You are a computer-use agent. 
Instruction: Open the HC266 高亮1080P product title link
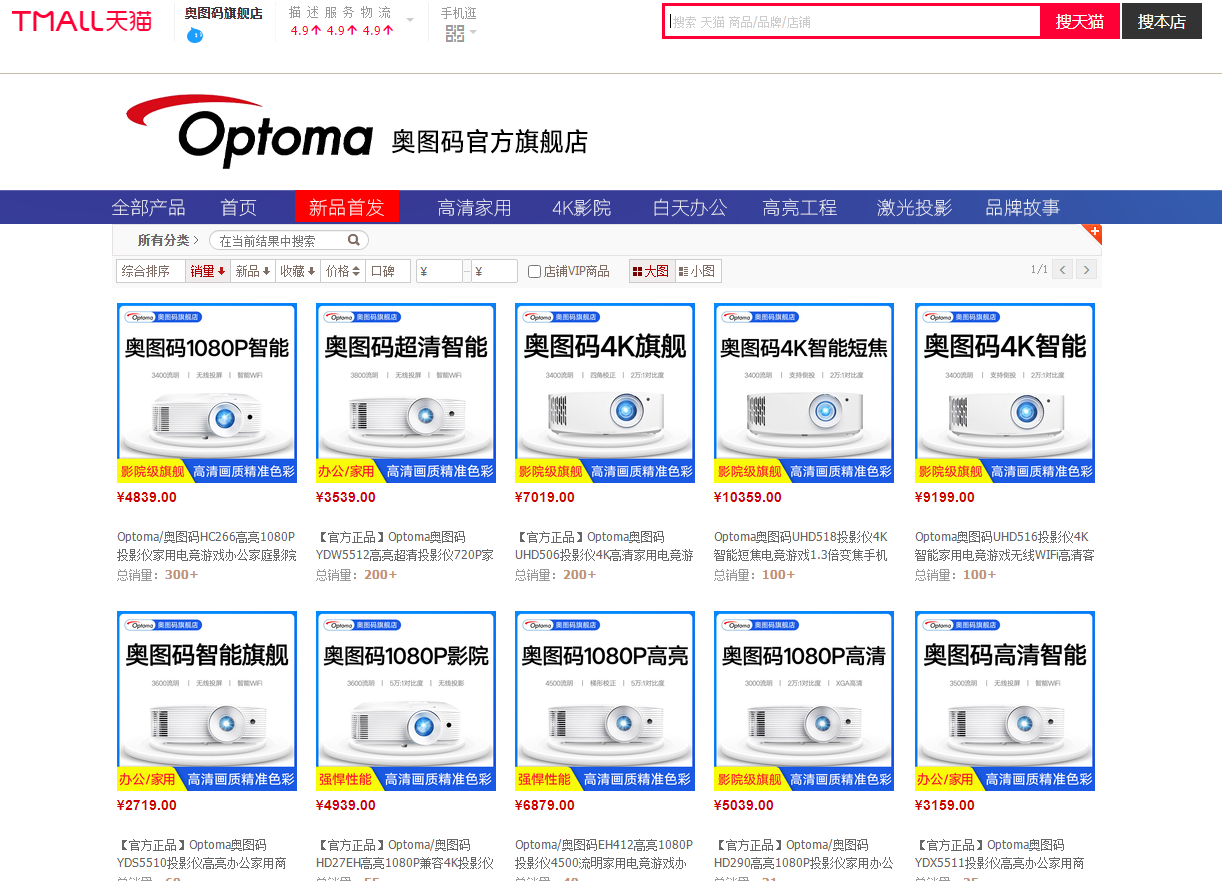(x=207, y=546)
